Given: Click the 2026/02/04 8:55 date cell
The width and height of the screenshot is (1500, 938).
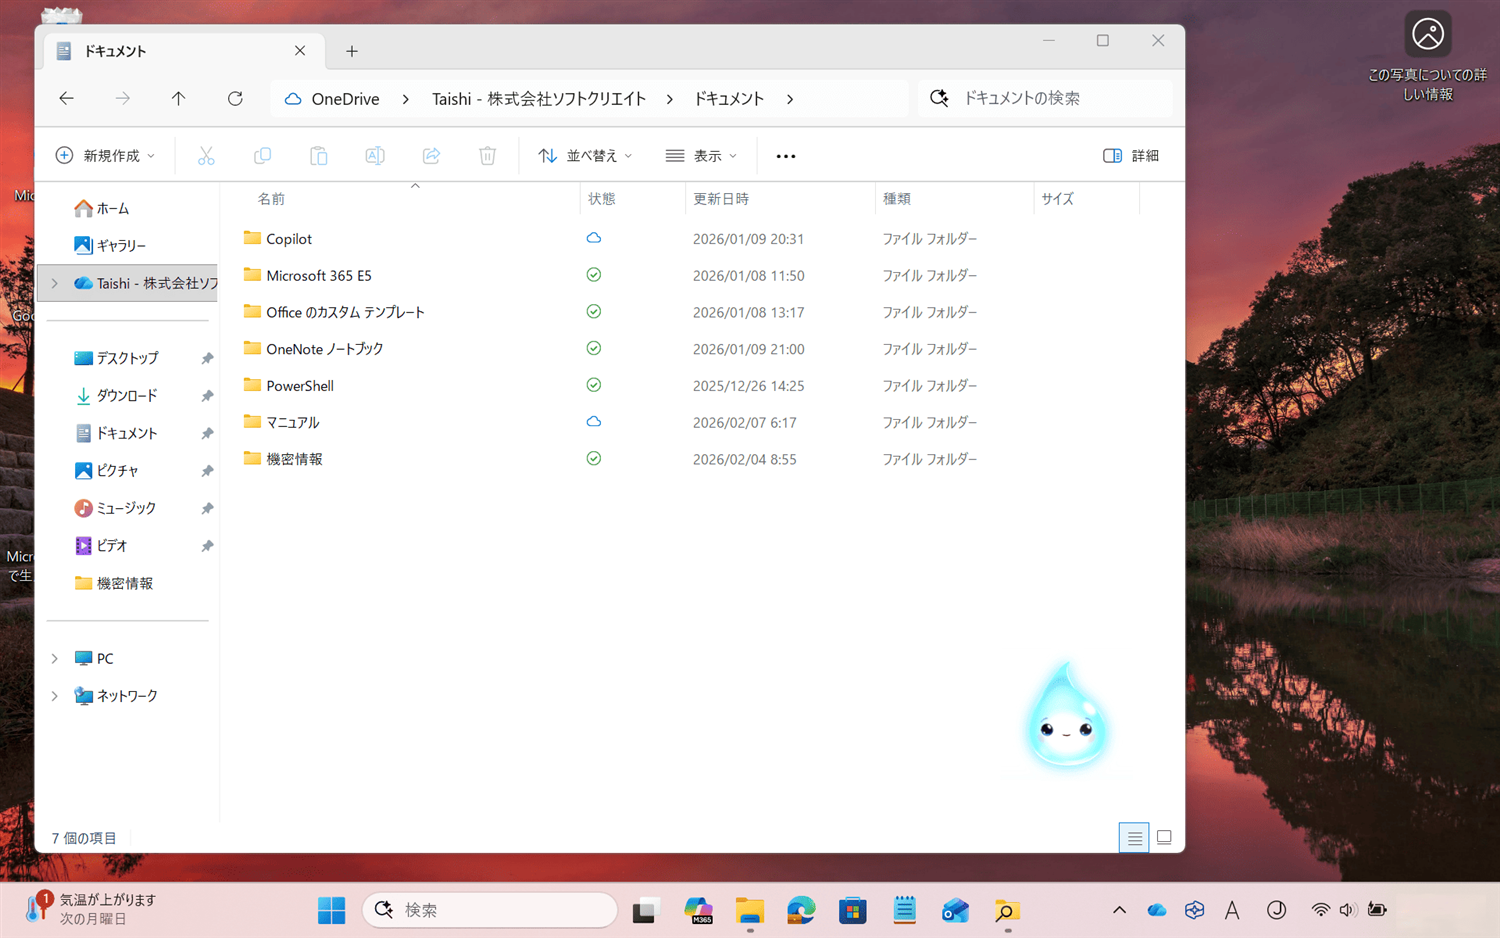Looking at the screenshot, I should point(745,460).
